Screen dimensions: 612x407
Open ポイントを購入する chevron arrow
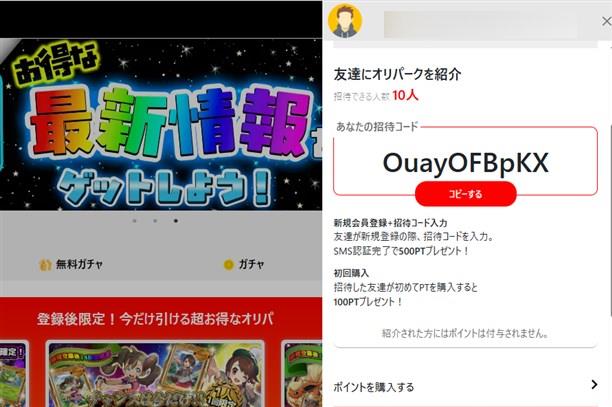tap(594, 385)
